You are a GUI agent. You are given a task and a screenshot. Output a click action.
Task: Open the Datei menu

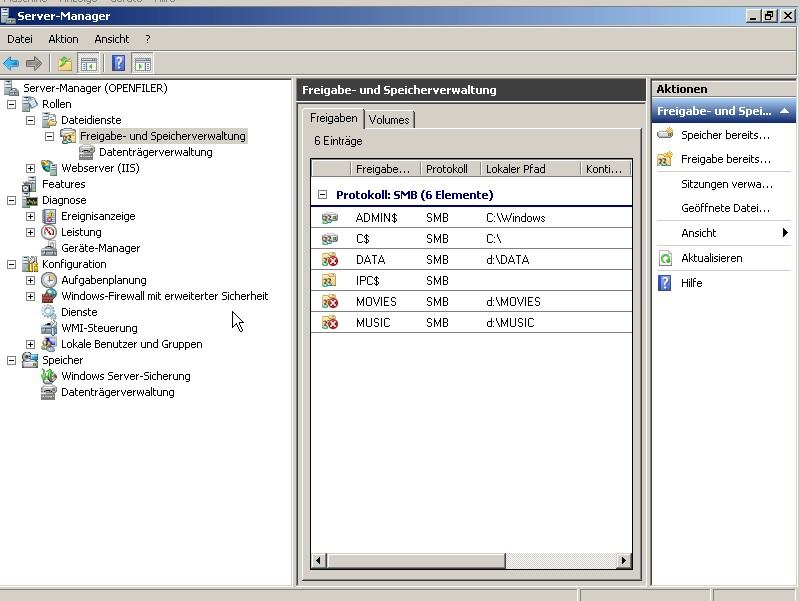pos(20,39)
